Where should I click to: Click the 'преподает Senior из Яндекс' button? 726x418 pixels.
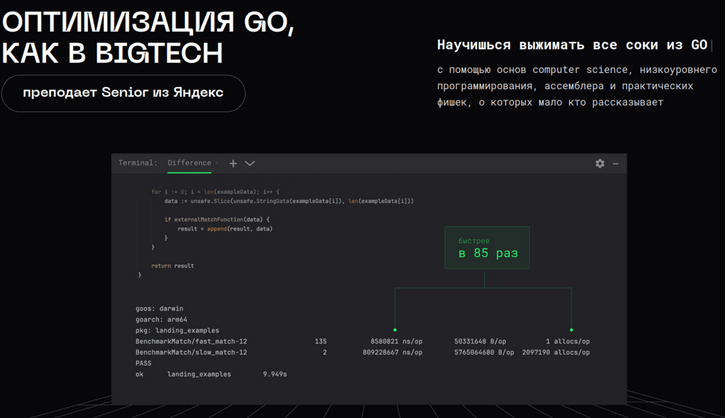pyautogui.click(x=122, y=93)
